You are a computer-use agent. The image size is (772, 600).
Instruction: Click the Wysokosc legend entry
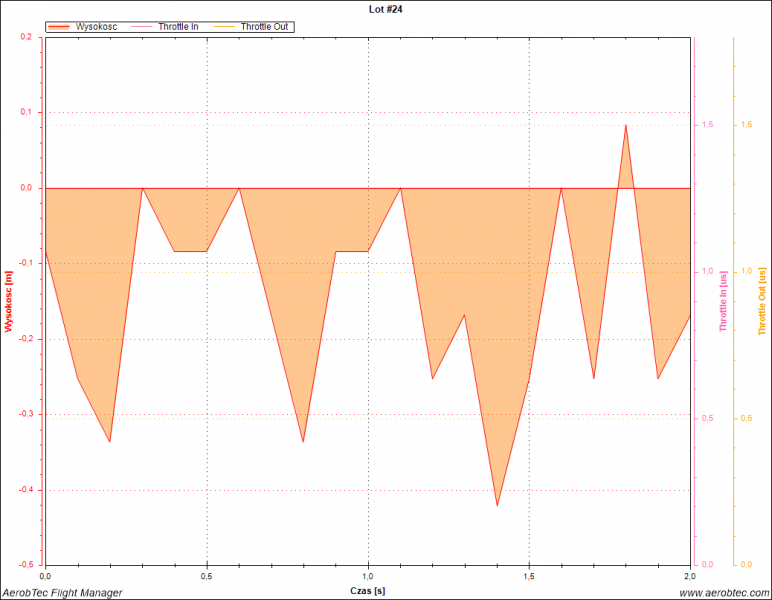point(96,26)
